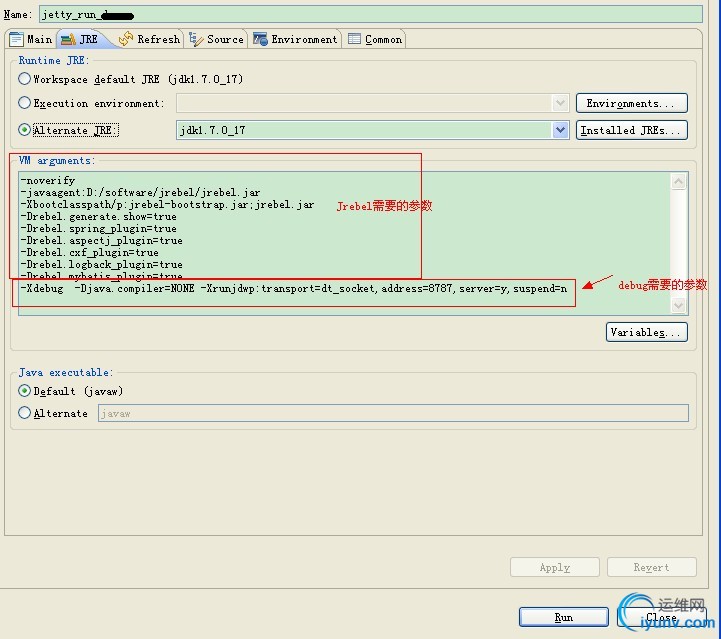This screenshot has width=721, height=639.
Task: Click VM arguments scrollbar down arrow
Action: [679, 305]
